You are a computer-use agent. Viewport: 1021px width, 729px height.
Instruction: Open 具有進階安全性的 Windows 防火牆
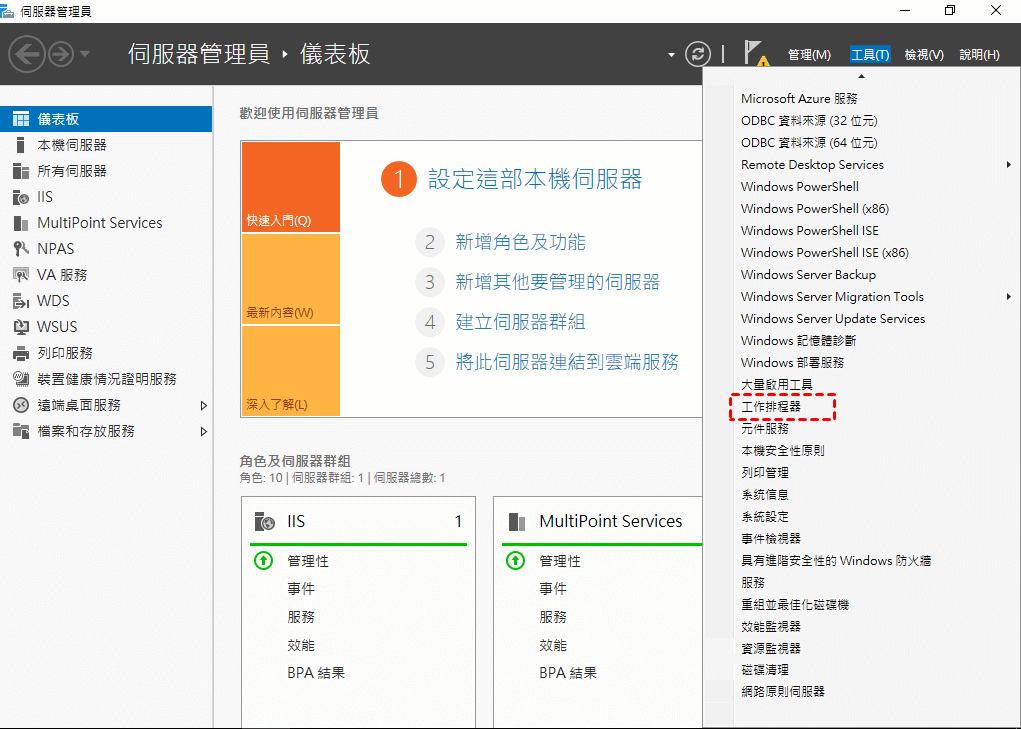coord(836,560)
